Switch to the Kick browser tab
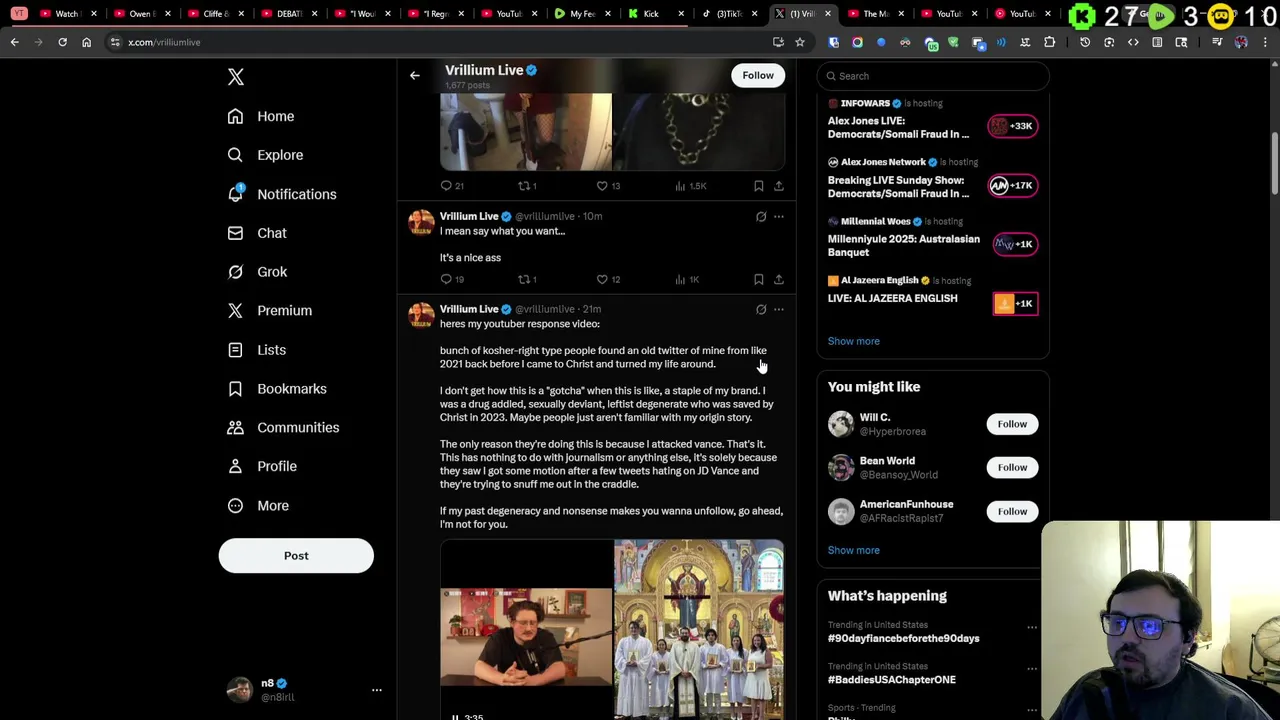1280x720 pixels. [x=657, y=14]
